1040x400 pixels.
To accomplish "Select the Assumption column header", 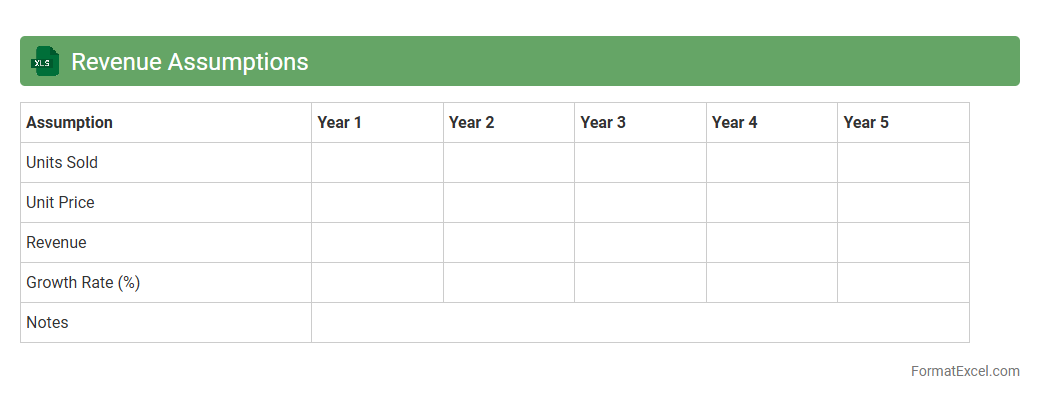I will click(x=69, y=122).
